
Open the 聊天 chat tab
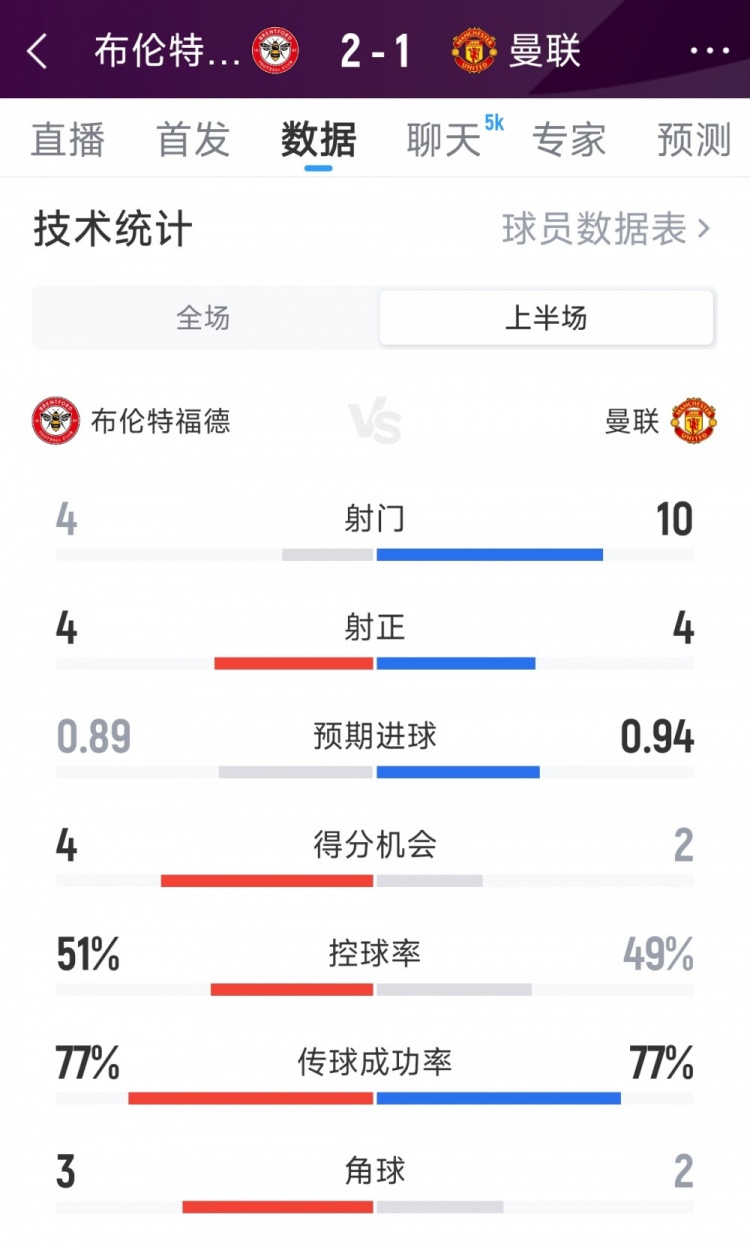(x=443, y=140)
